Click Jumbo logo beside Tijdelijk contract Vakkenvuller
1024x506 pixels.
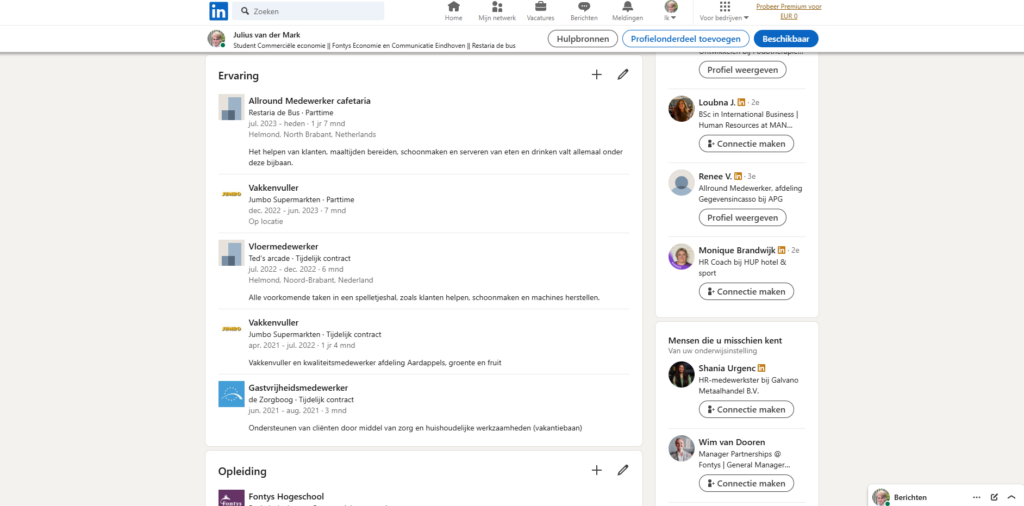coord(231,328)
